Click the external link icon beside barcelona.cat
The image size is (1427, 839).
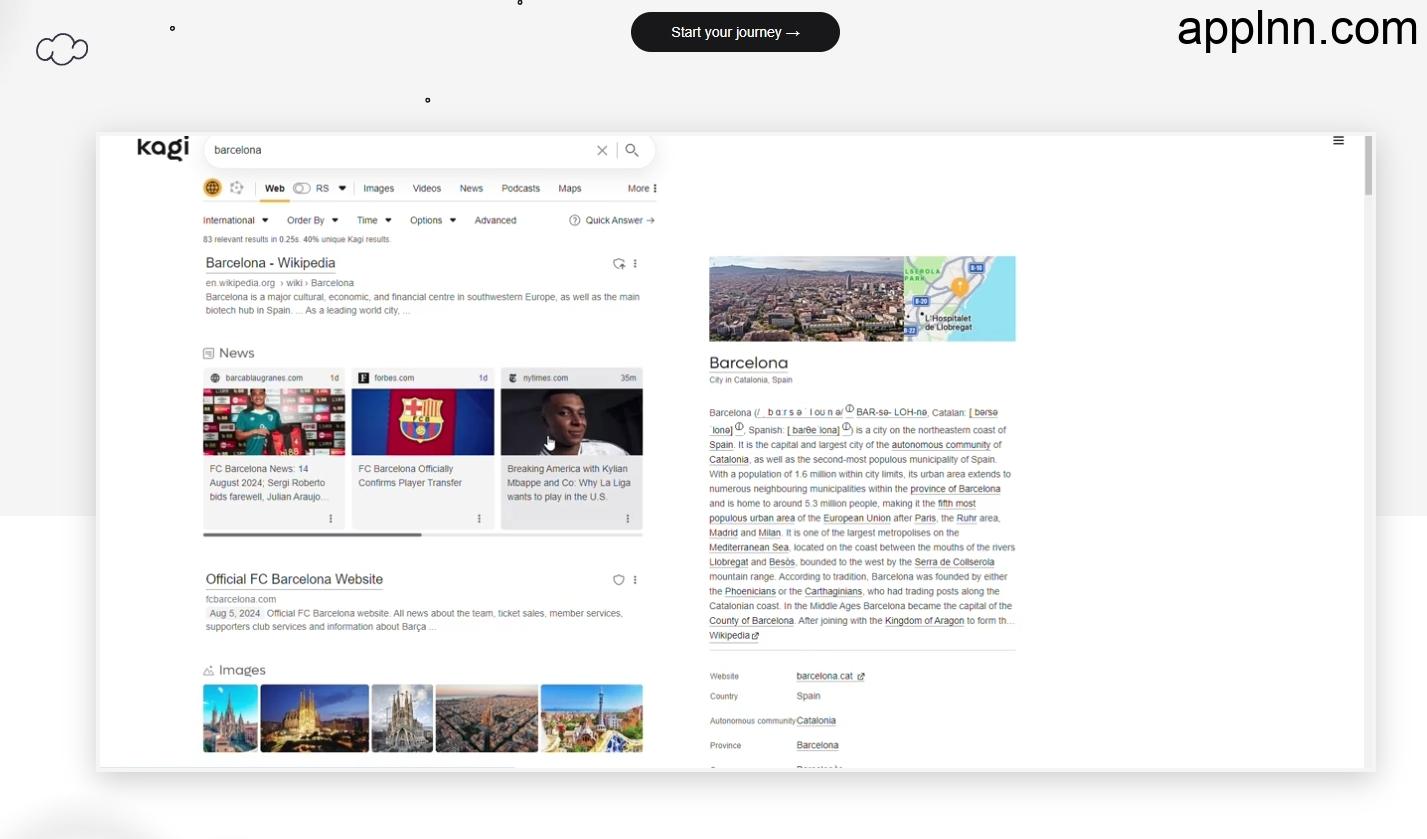861,677
